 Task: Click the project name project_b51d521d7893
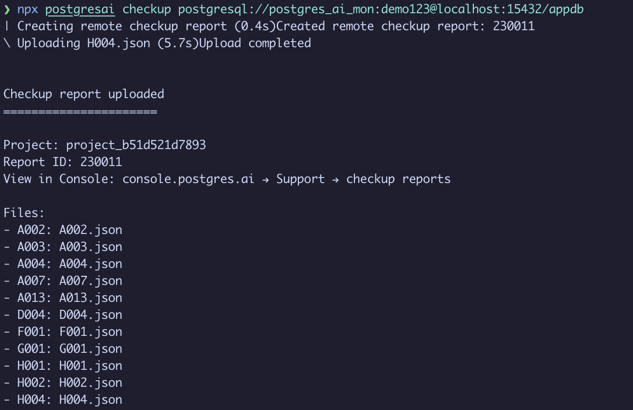click(x=136, y=145)
